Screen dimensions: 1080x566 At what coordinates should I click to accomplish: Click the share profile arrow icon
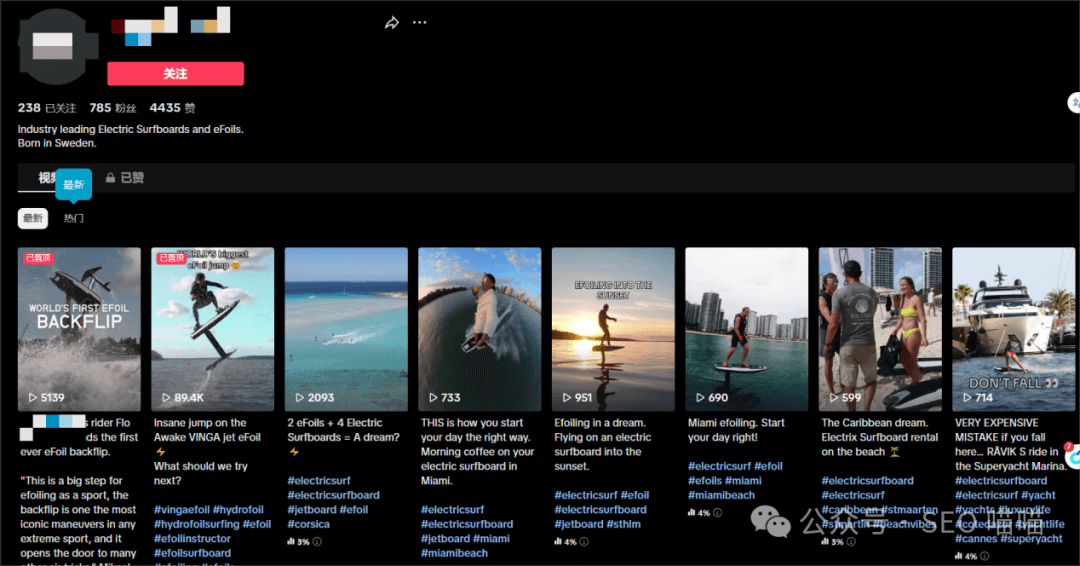(x=392, y=23)
